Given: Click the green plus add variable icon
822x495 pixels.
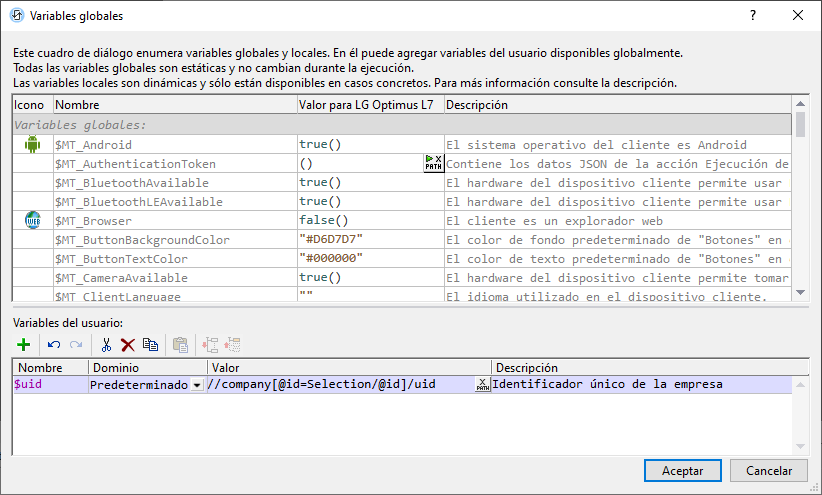Looking at the screenshot, I should pos(23,345).
